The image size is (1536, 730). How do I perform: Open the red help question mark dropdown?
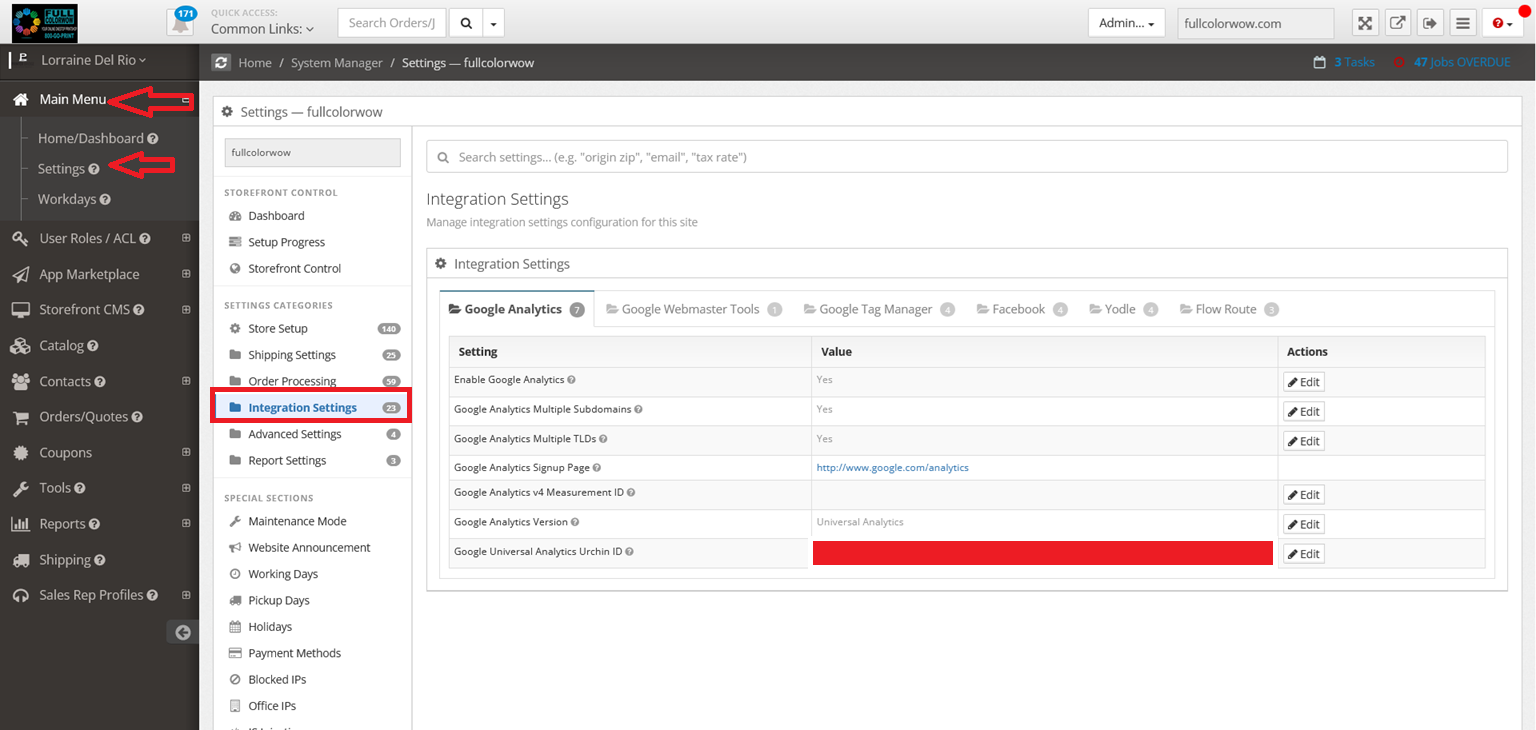click(x=1503, y=23)
